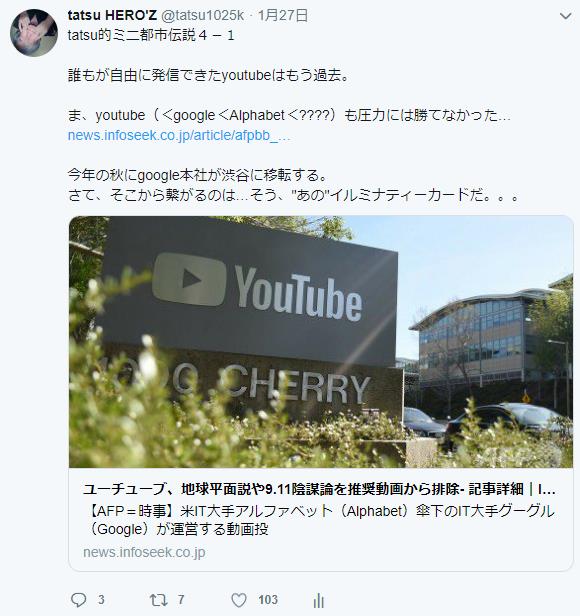
Task: Click the sentence 今年の秋にgoogle本社が渋谷に移転する
Action: coord(198,175)
